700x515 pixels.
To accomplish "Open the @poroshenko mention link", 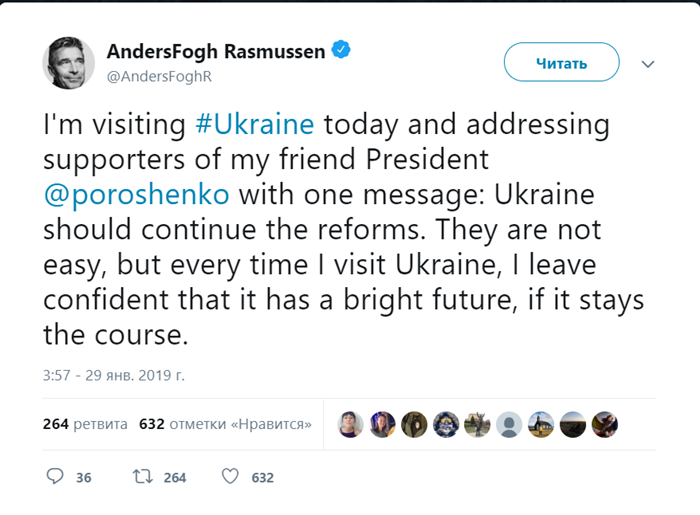I will click(x=137, y=195).
